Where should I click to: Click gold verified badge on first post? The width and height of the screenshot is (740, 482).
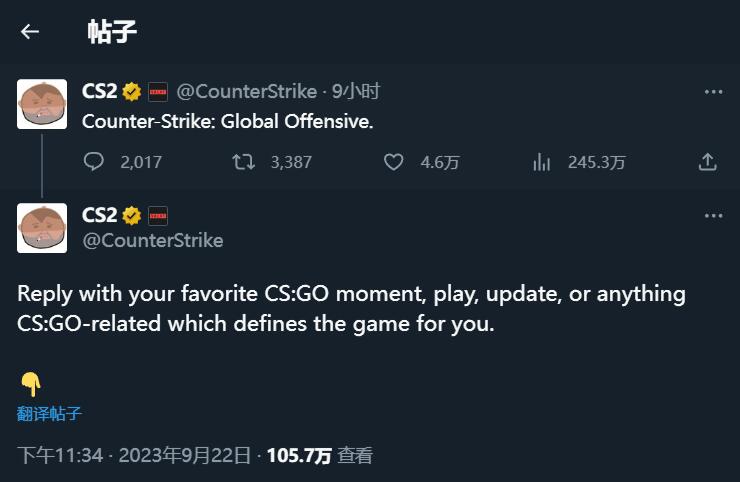pyautogui.click(x=132, y=92)
